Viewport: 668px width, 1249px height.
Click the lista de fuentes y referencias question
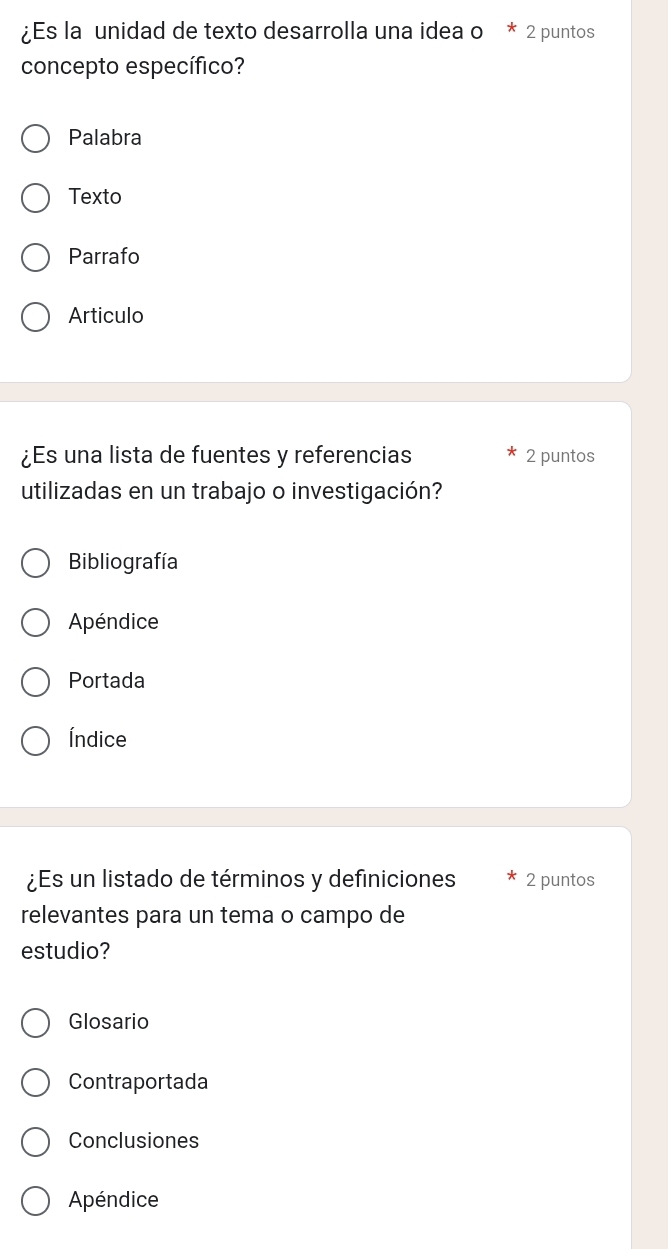[x=231, y=473]
